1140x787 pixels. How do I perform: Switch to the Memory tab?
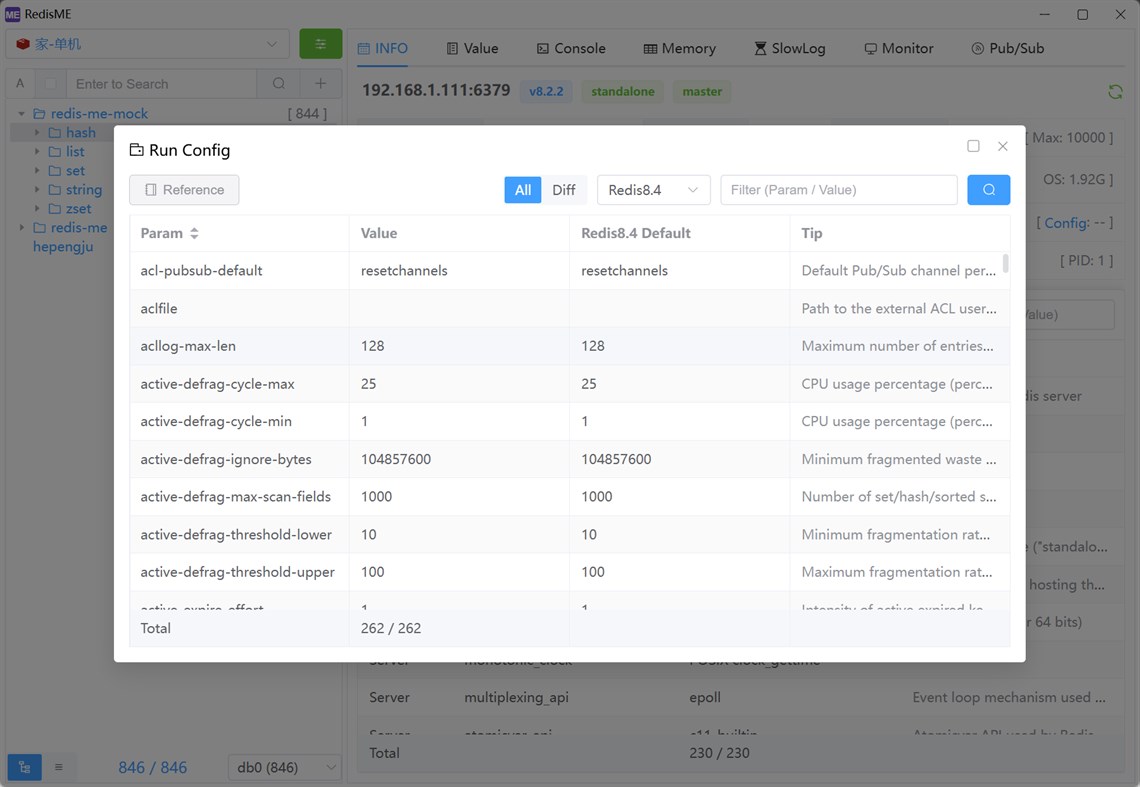[x=680, y=49]
